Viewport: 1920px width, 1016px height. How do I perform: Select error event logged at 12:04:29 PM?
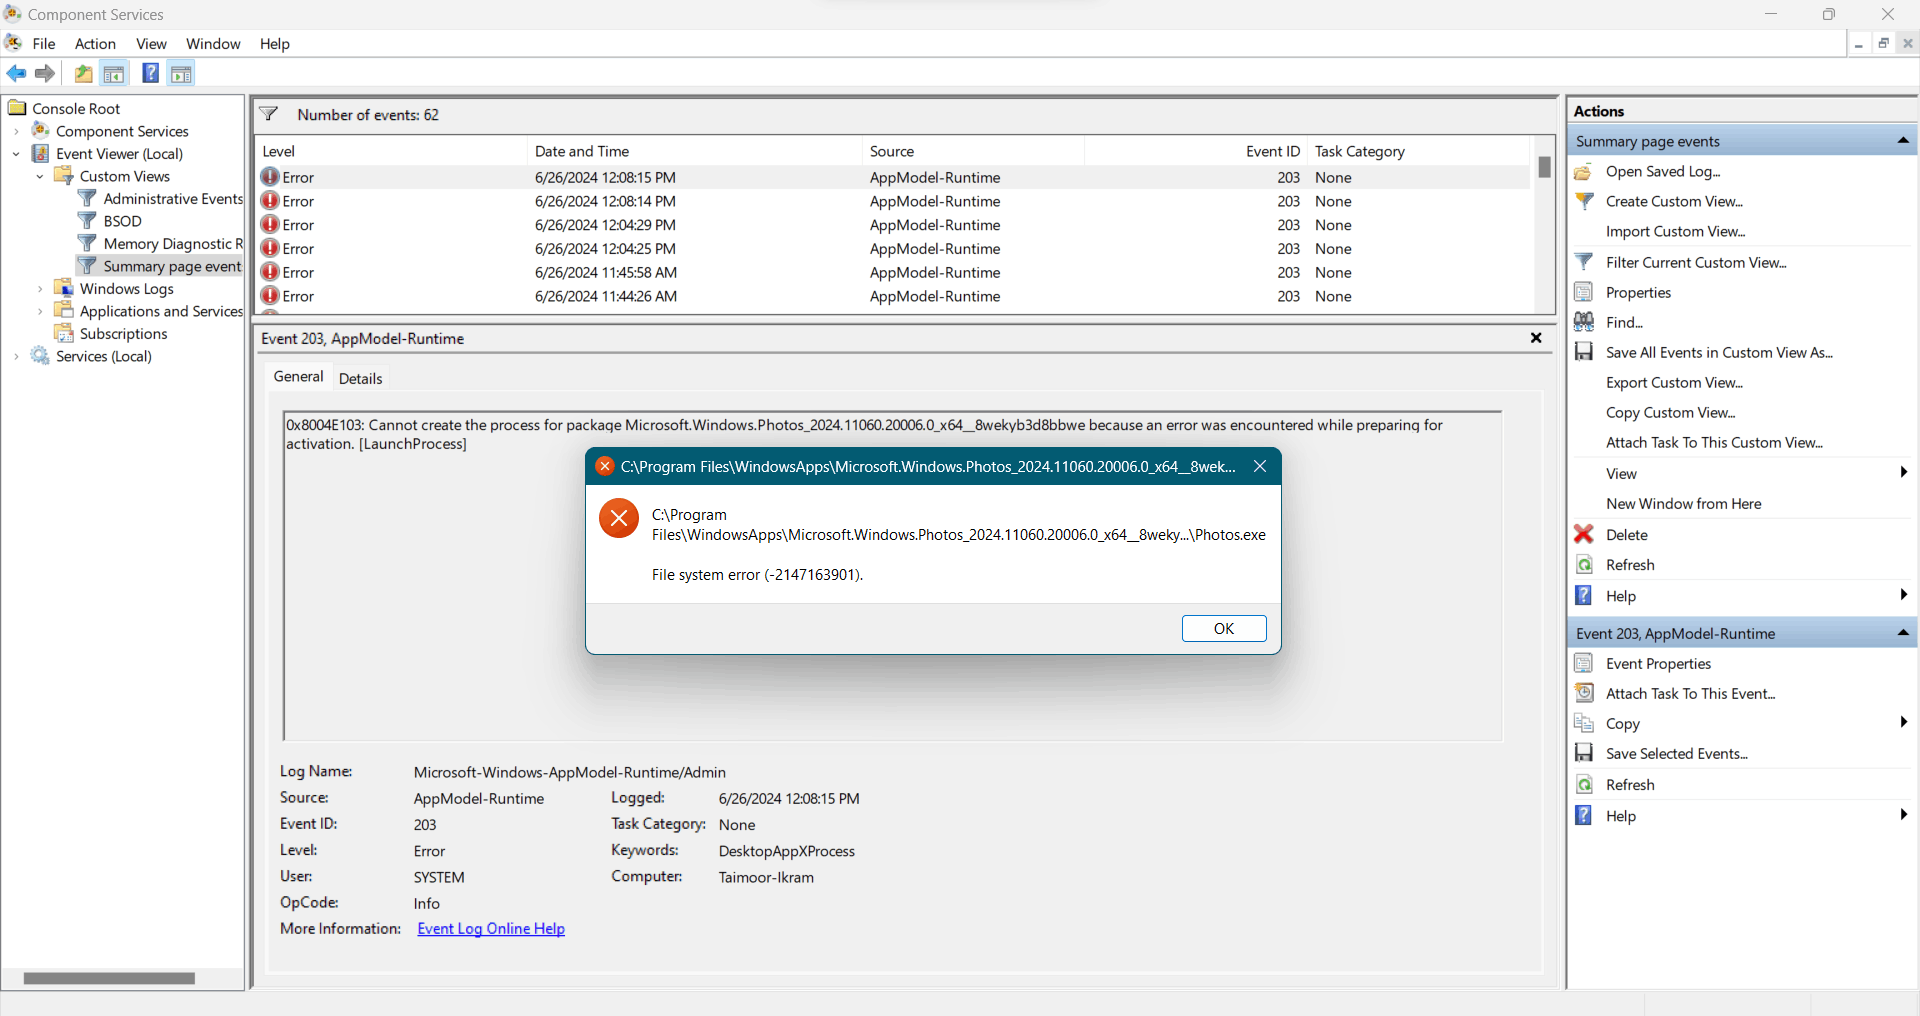pyautogui.click(x=894, y=225)
